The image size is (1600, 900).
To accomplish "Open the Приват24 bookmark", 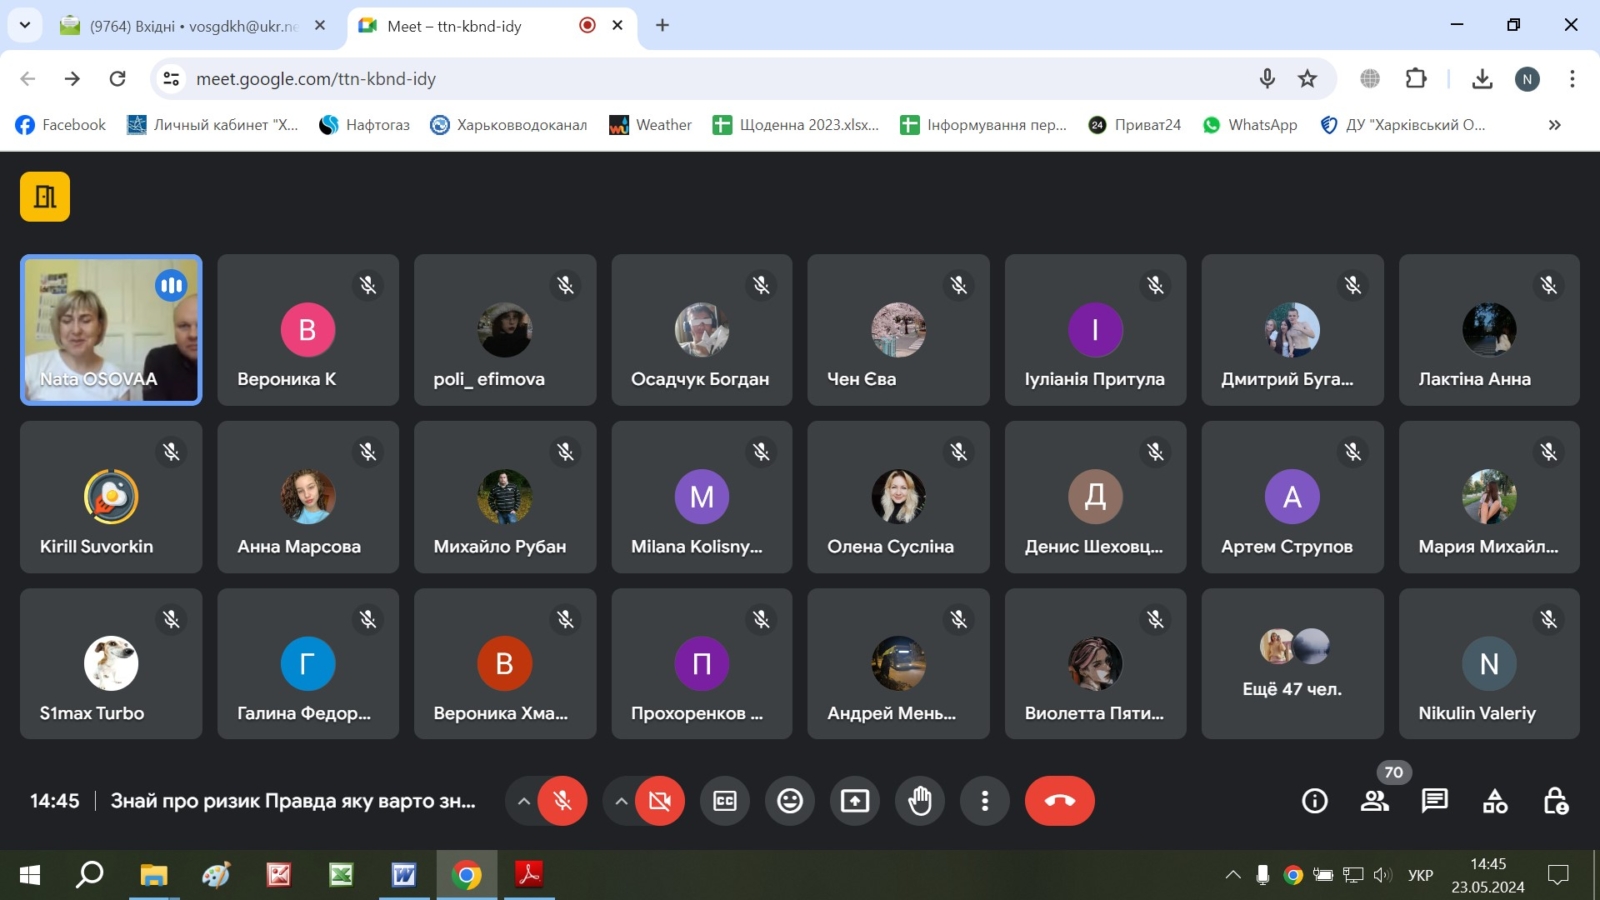I will [1135, 125].
